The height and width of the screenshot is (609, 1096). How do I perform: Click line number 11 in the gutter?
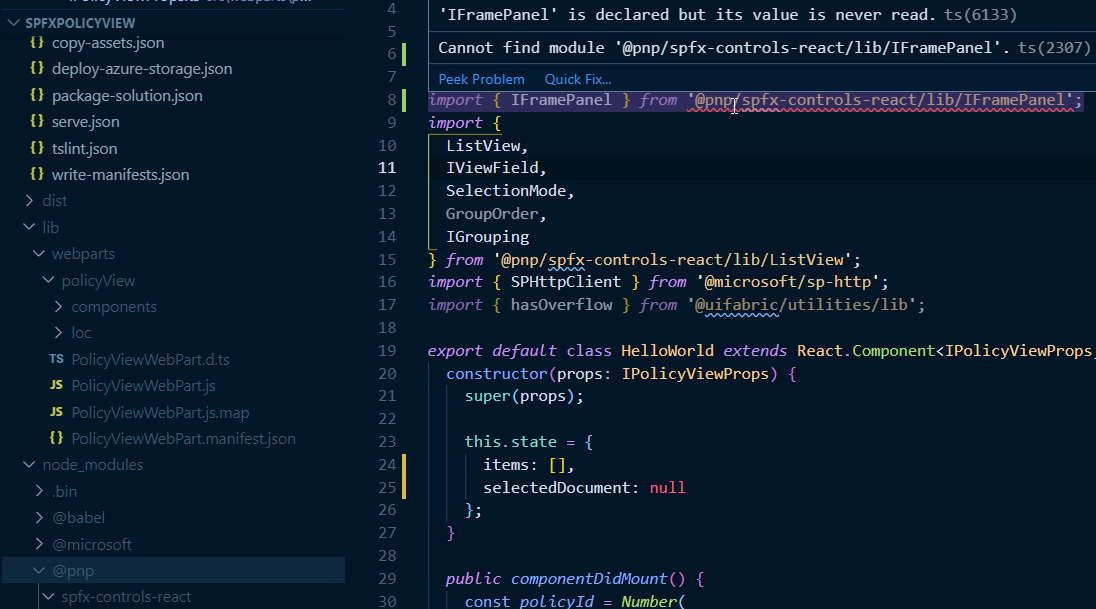388,167
